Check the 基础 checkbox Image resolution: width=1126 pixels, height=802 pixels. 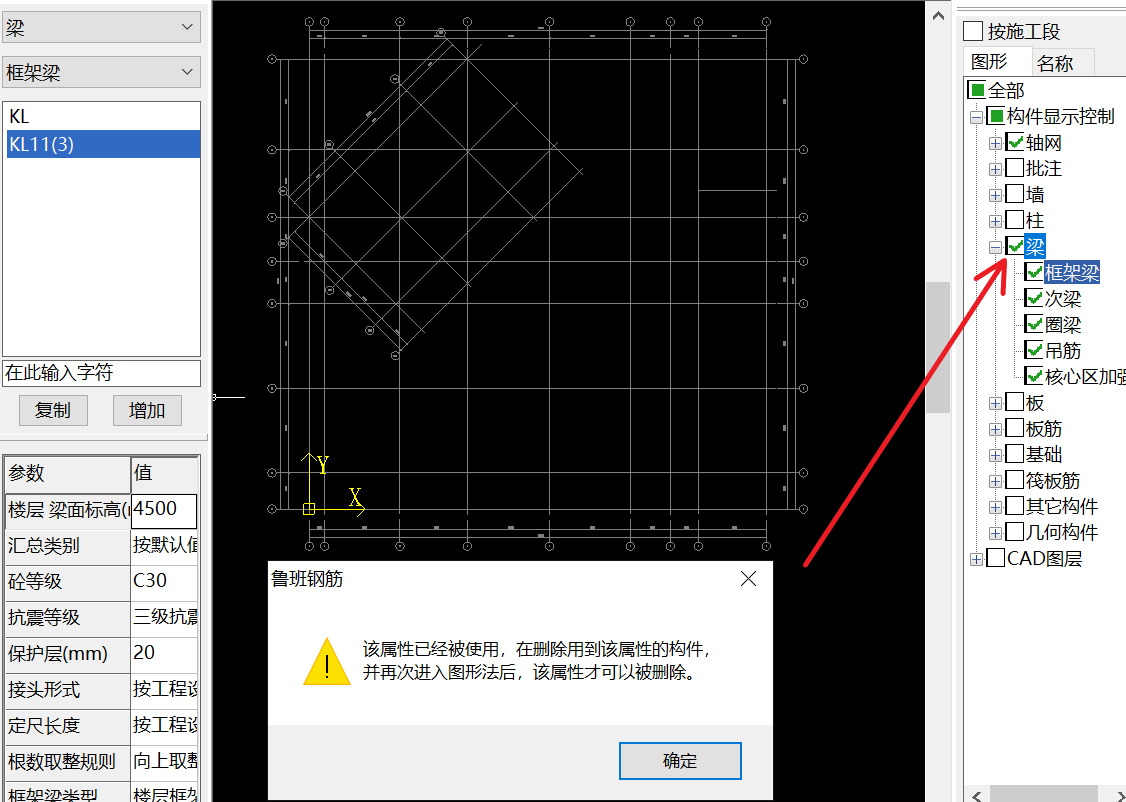coord(1015,453)
